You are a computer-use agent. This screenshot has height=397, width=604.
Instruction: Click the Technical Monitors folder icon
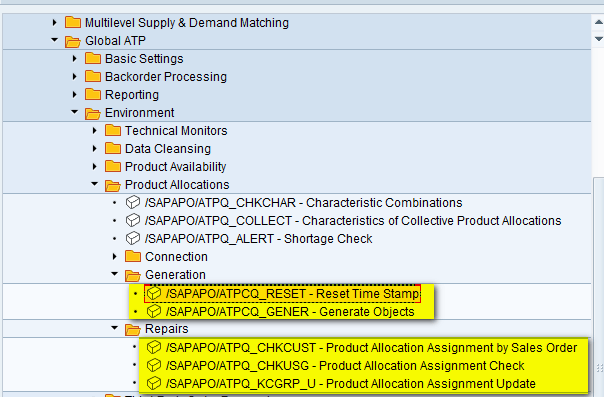pos(113,130)
